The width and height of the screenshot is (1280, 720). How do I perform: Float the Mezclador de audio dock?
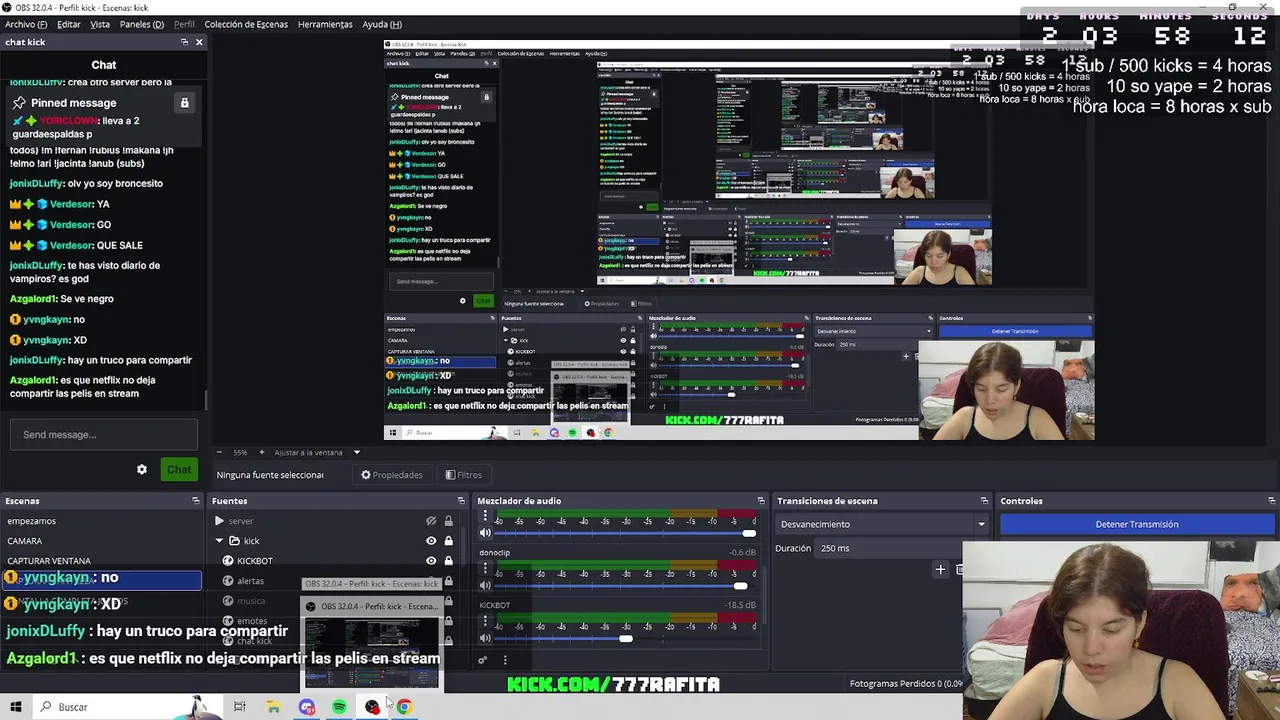[x=761, y=501]
